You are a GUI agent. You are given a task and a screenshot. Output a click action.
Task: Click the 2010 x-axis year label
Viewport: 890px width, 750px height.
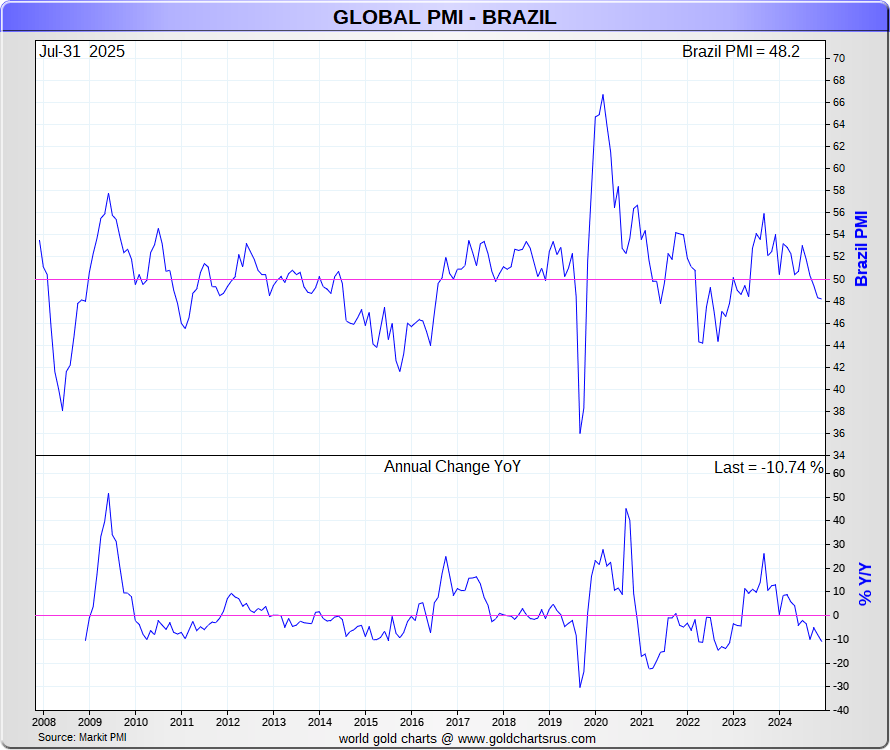136,722
